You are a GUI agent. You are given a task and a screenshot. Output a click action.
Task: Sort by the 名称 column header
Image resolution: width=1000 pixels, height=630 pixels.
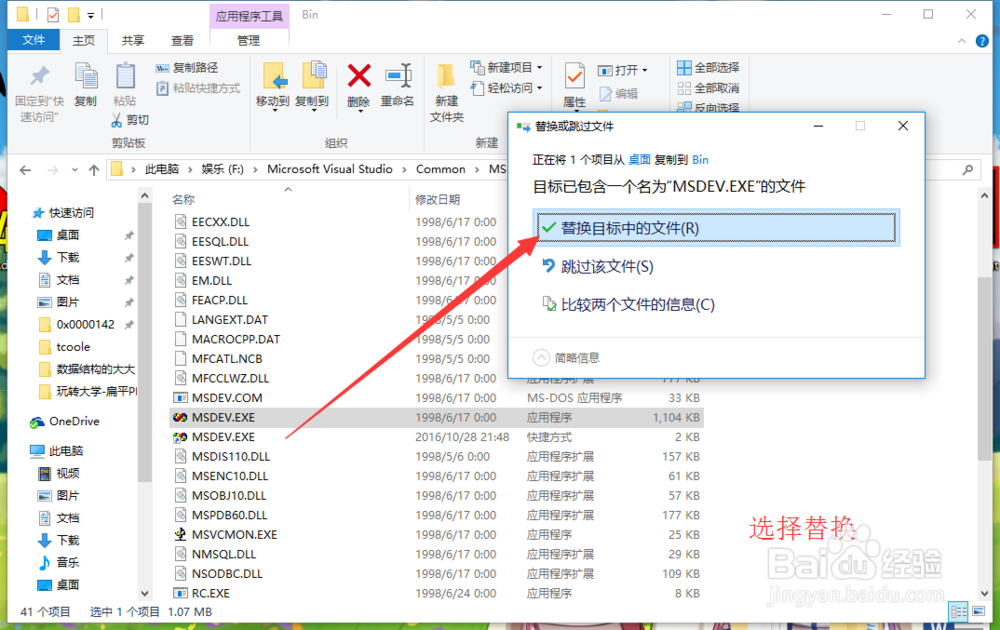pos(184,200)
